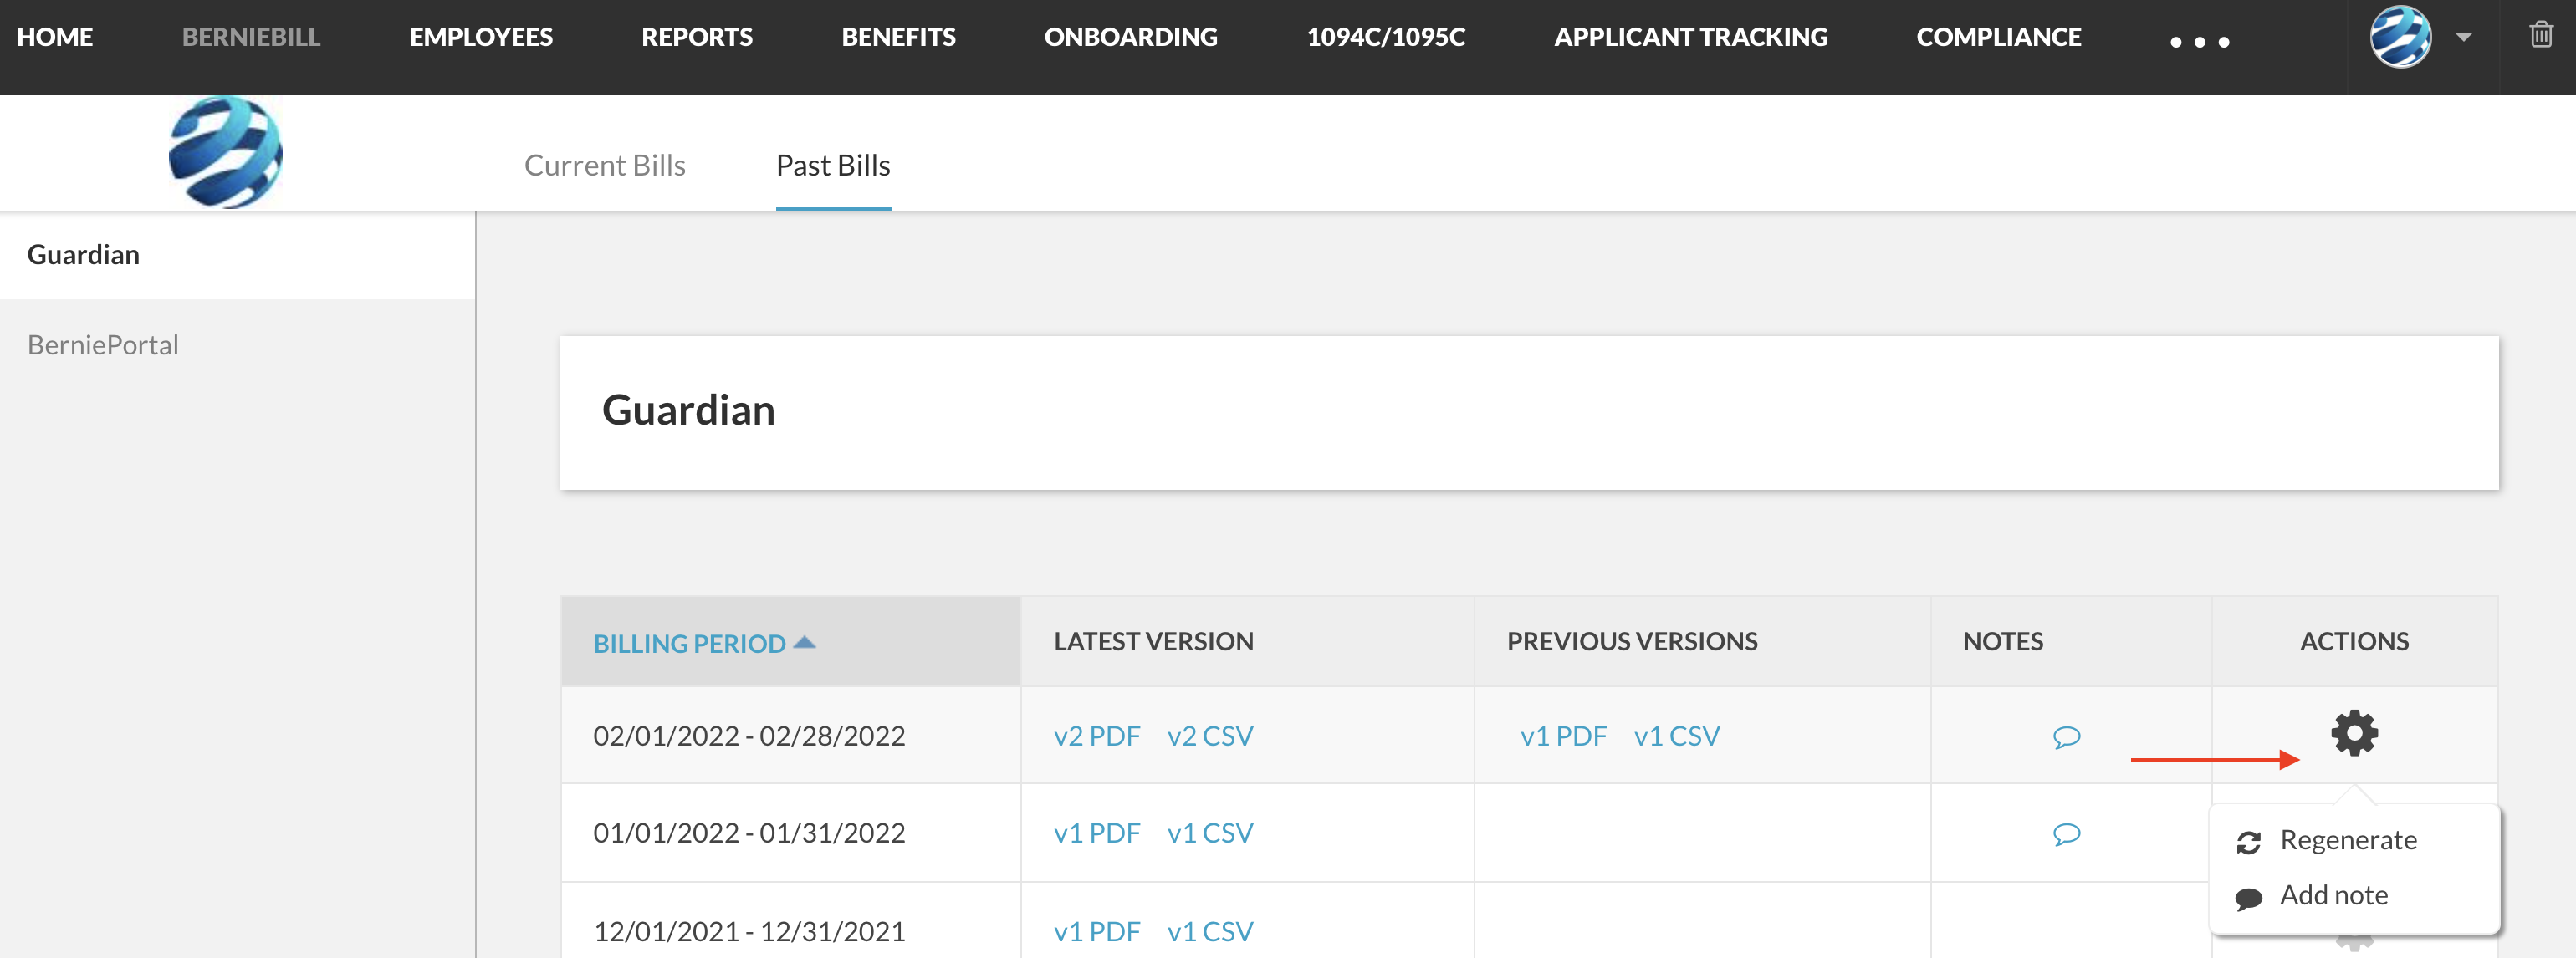This screenshot has height=958, width=2576.
Task: Choose Add note from actions popup
Action: pyautogui.click(x=2333, y=895)
